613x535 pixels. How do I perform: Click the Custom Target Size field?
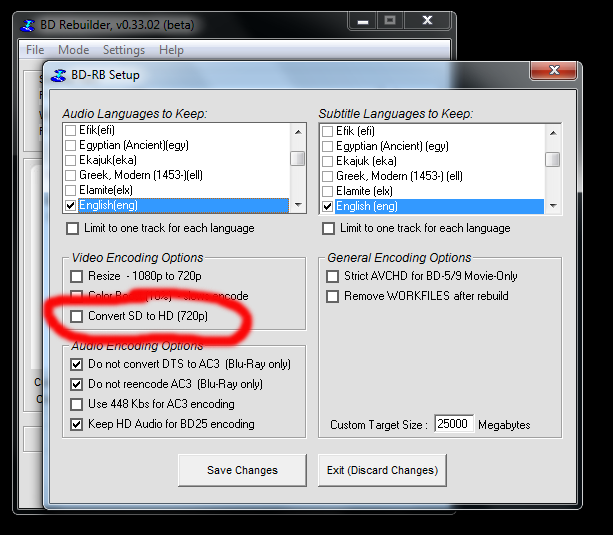[454, 424]
